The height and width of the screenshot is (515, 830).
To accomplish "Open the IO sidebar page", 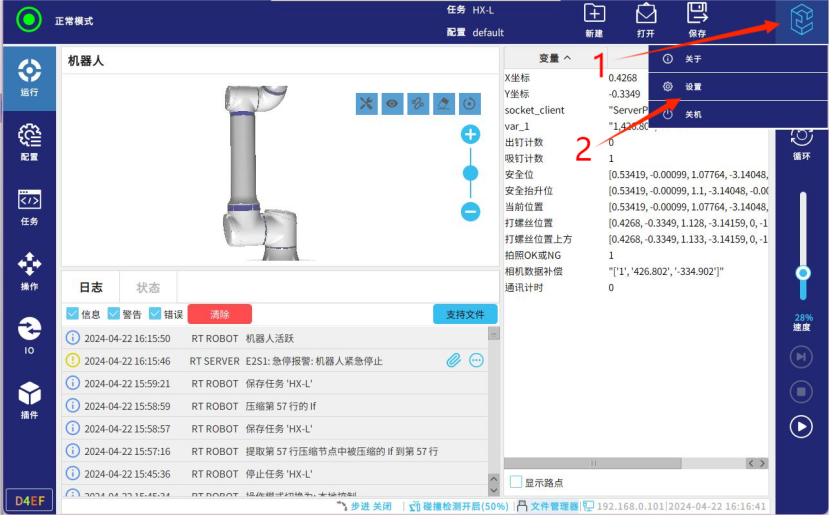I will point(29,335).
